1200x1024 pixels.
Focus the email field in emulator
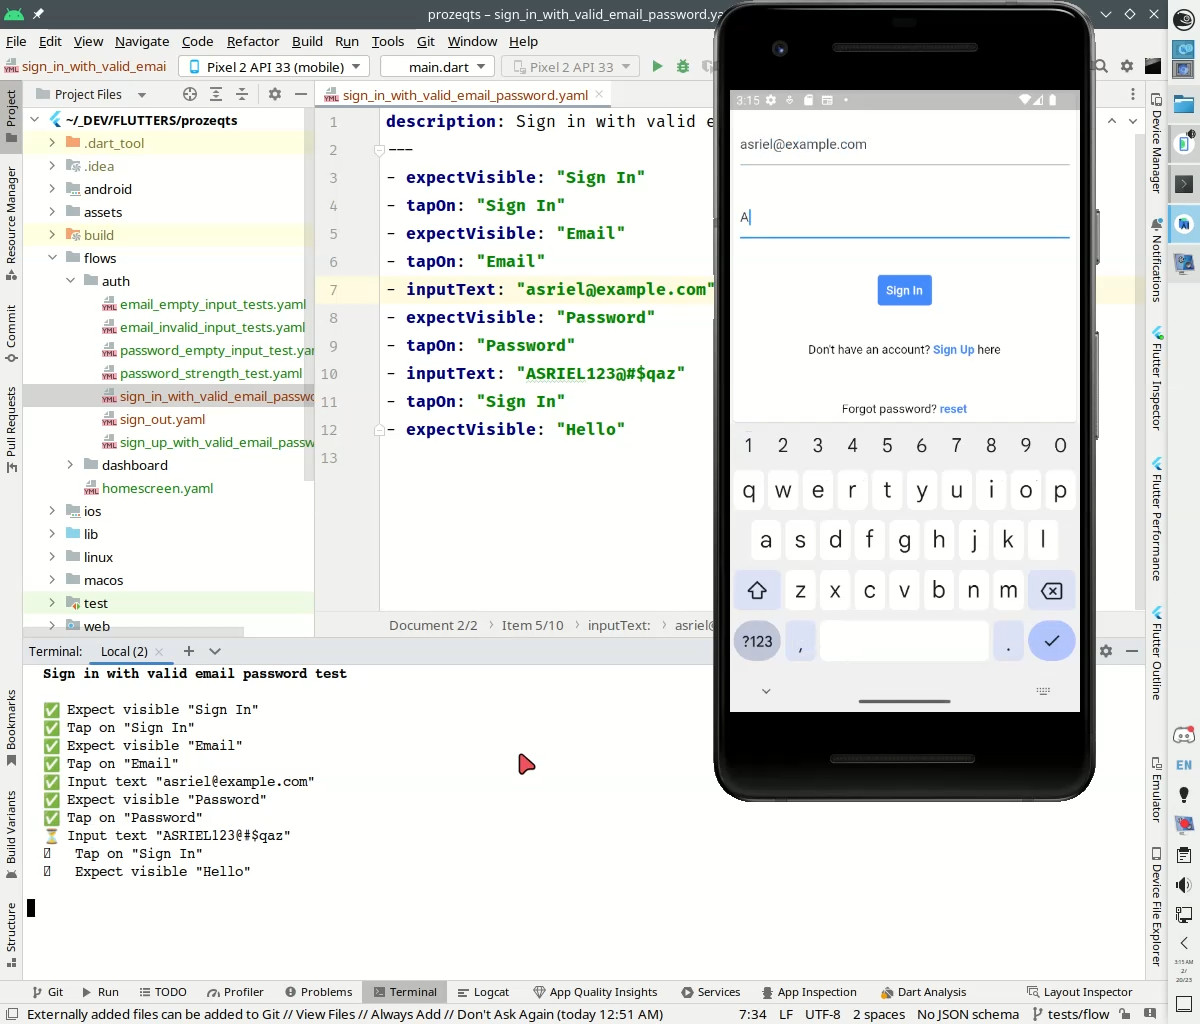pyautogui.click(x=904, y=145)
